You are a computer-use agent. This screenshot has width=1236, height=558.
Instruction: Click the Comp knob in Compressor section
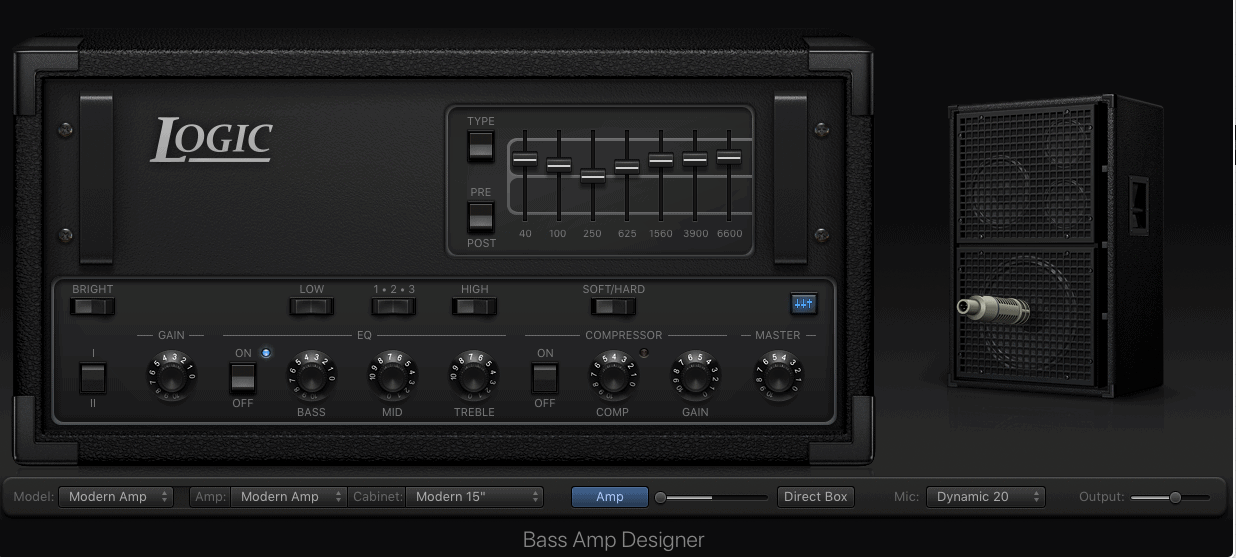(x=612, y=375)
